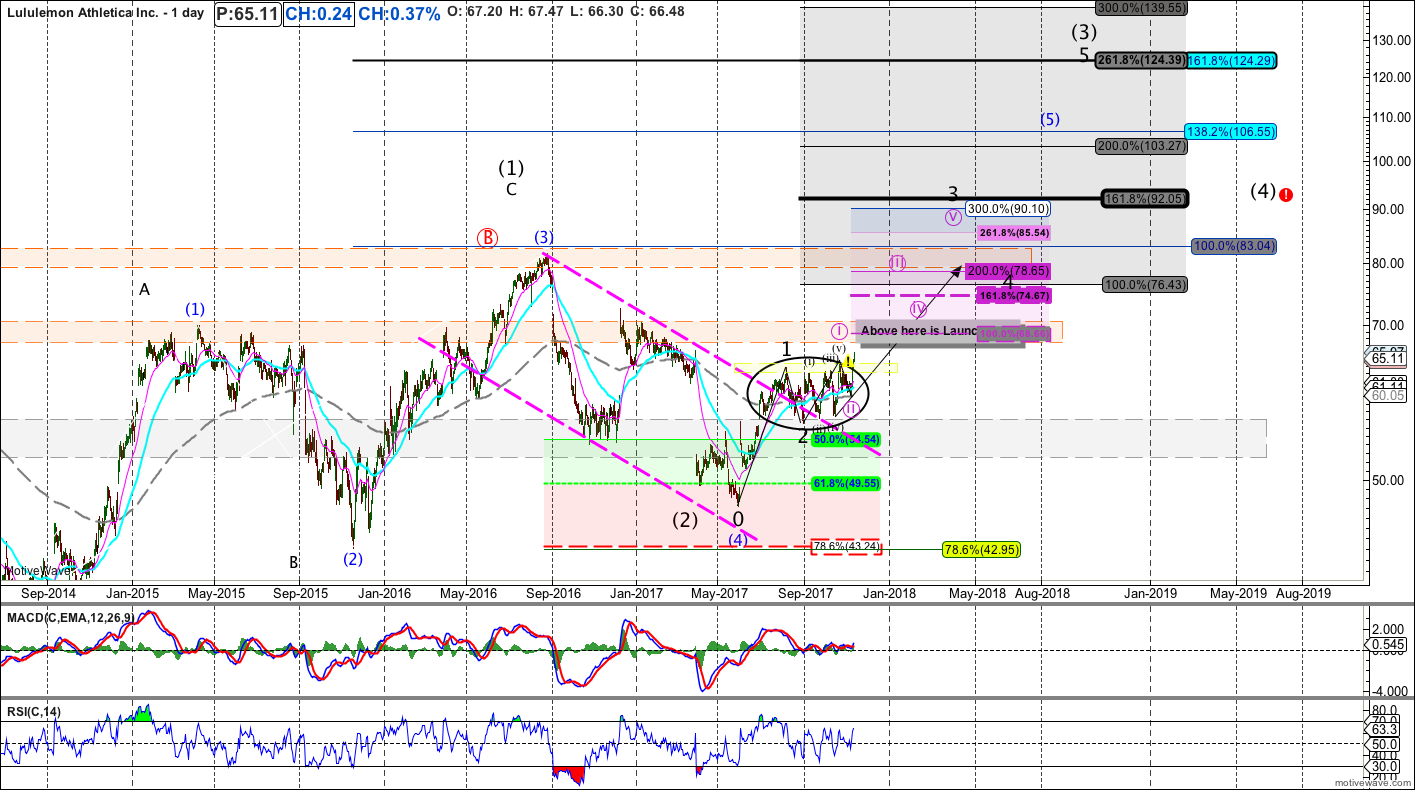Select the magenta circled iv wave marker
This screenshot has width=1415, height=790.
(x=917, y=308)
